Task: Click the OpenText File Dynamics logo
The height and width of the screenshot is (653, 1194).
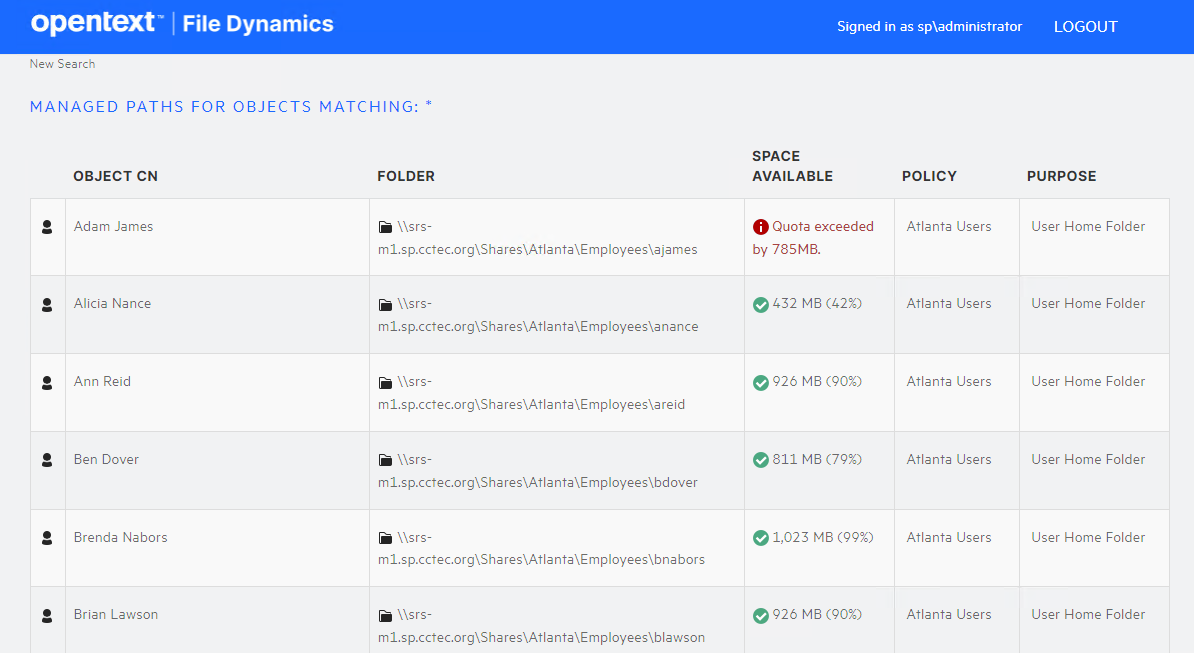Action: point(182,24)
